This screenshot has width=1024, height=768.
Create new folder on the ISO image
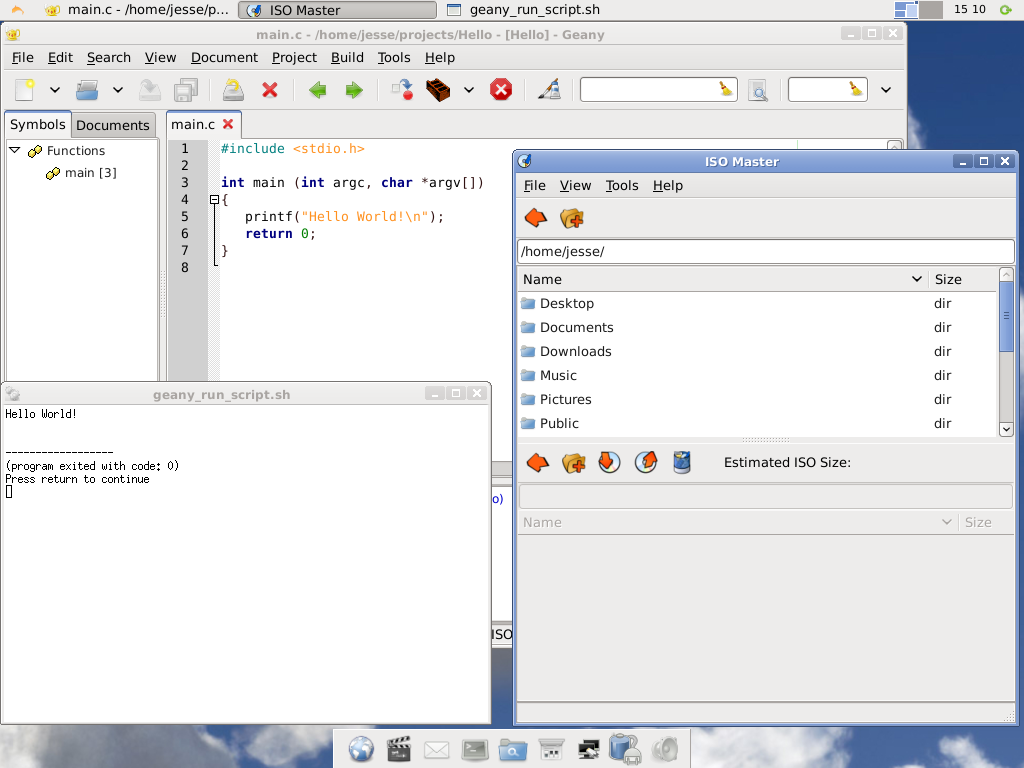574,463
